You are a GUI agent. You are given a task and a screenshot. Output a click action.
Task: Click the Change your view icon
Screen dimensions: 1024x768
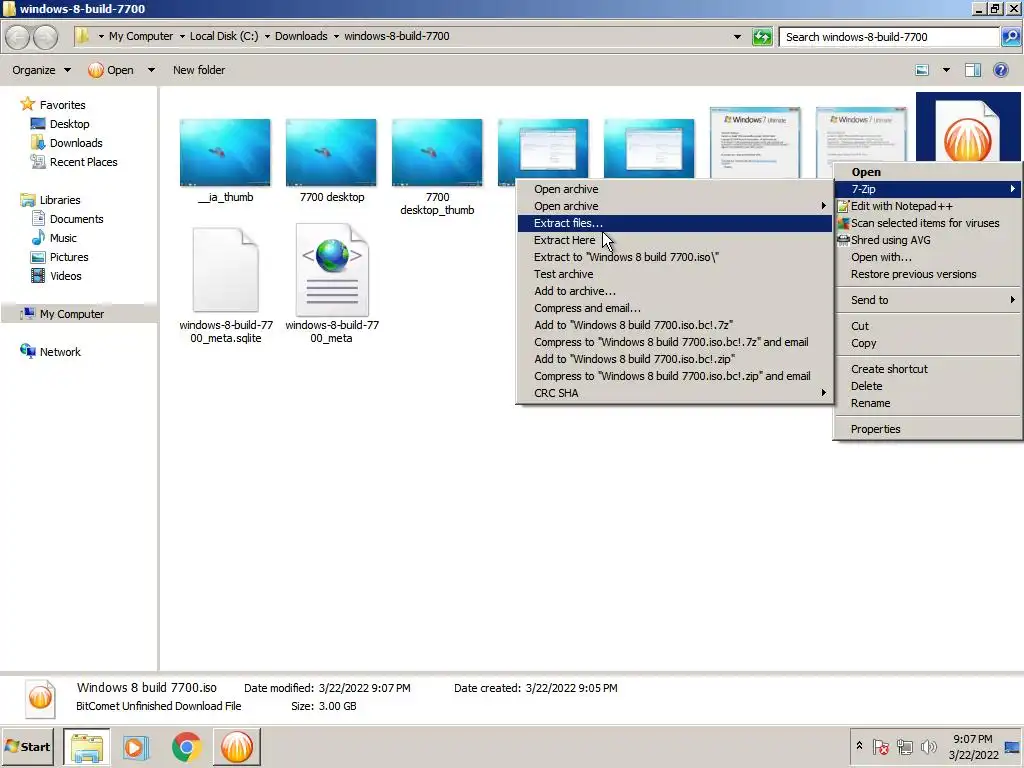click(922, 70)
